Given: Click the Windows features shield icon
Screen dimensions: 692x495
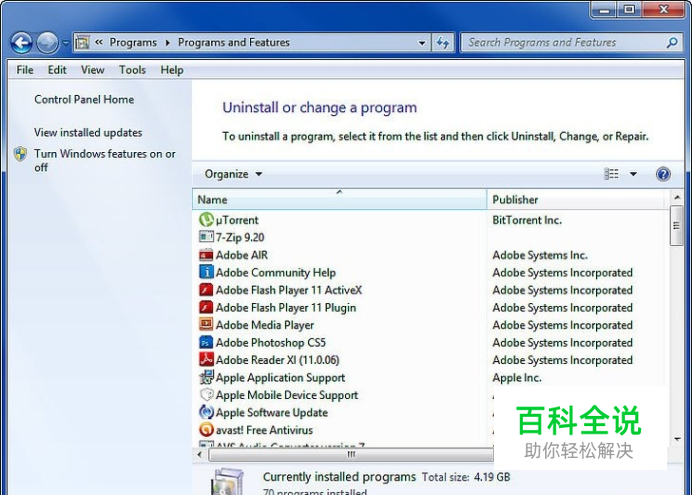Looking at the screenshot, I should (20, 154).
